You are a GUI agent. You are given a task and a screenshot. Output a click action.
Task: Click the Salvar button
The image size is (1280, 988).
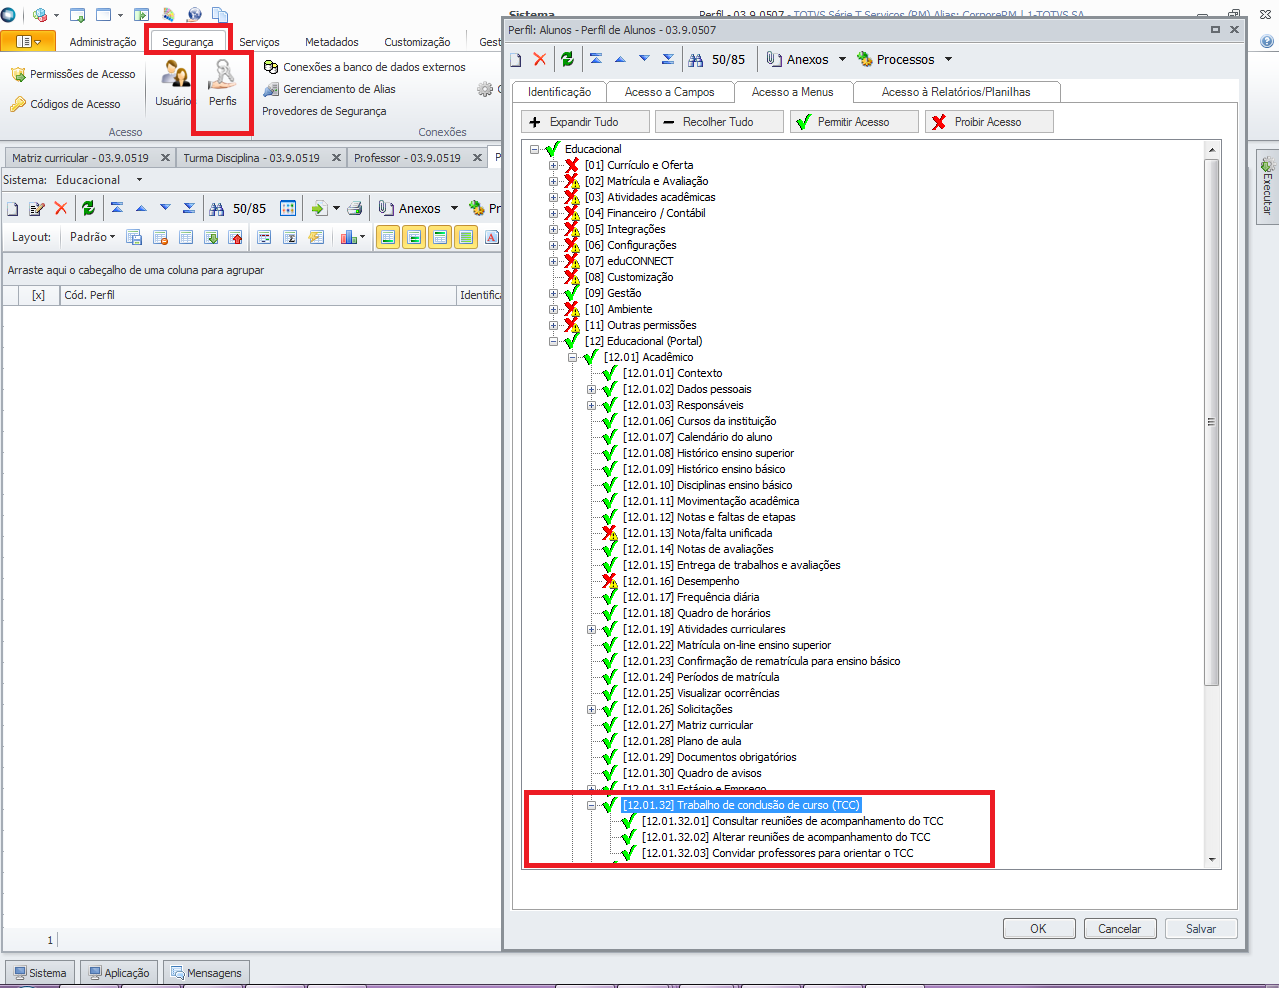1201,929
